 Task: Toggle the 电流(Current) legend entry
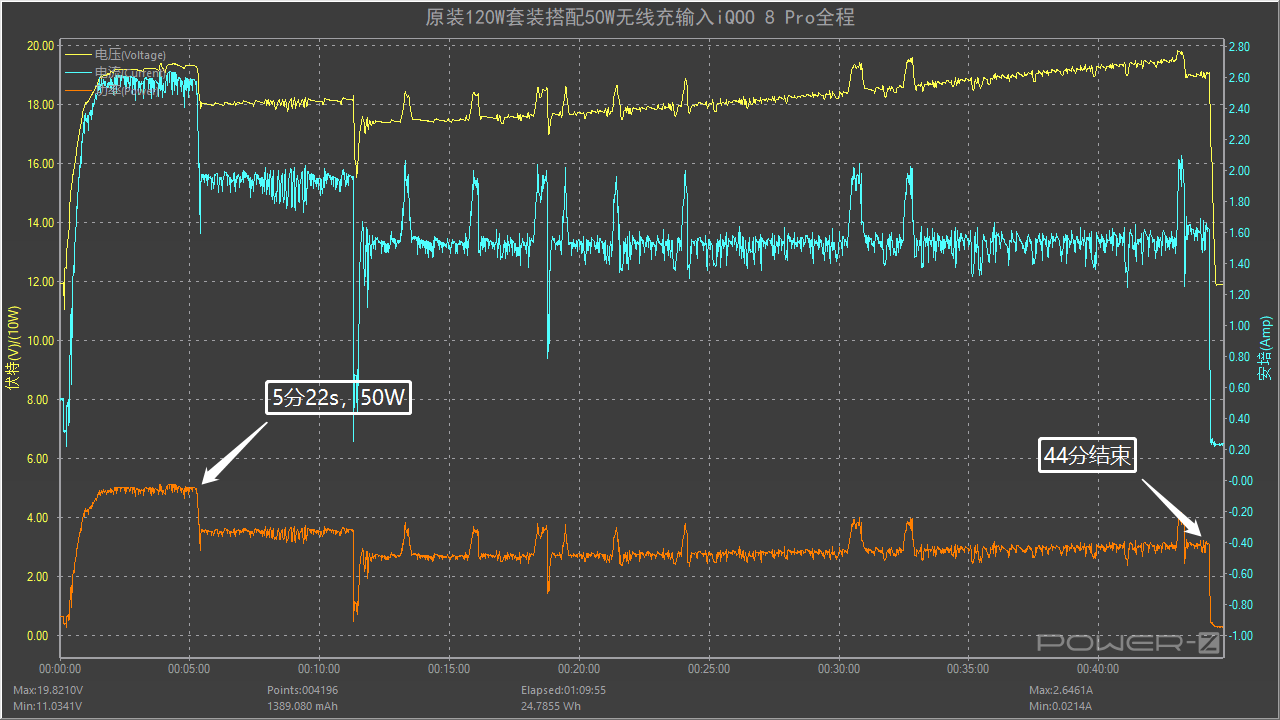[129, 73]
